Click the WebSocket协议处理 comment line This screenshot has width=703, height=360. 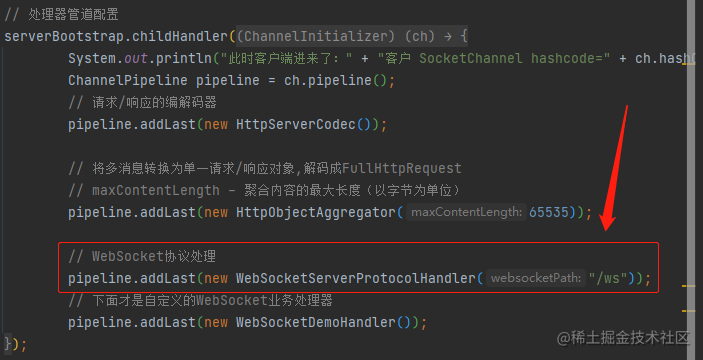(142, 256)
